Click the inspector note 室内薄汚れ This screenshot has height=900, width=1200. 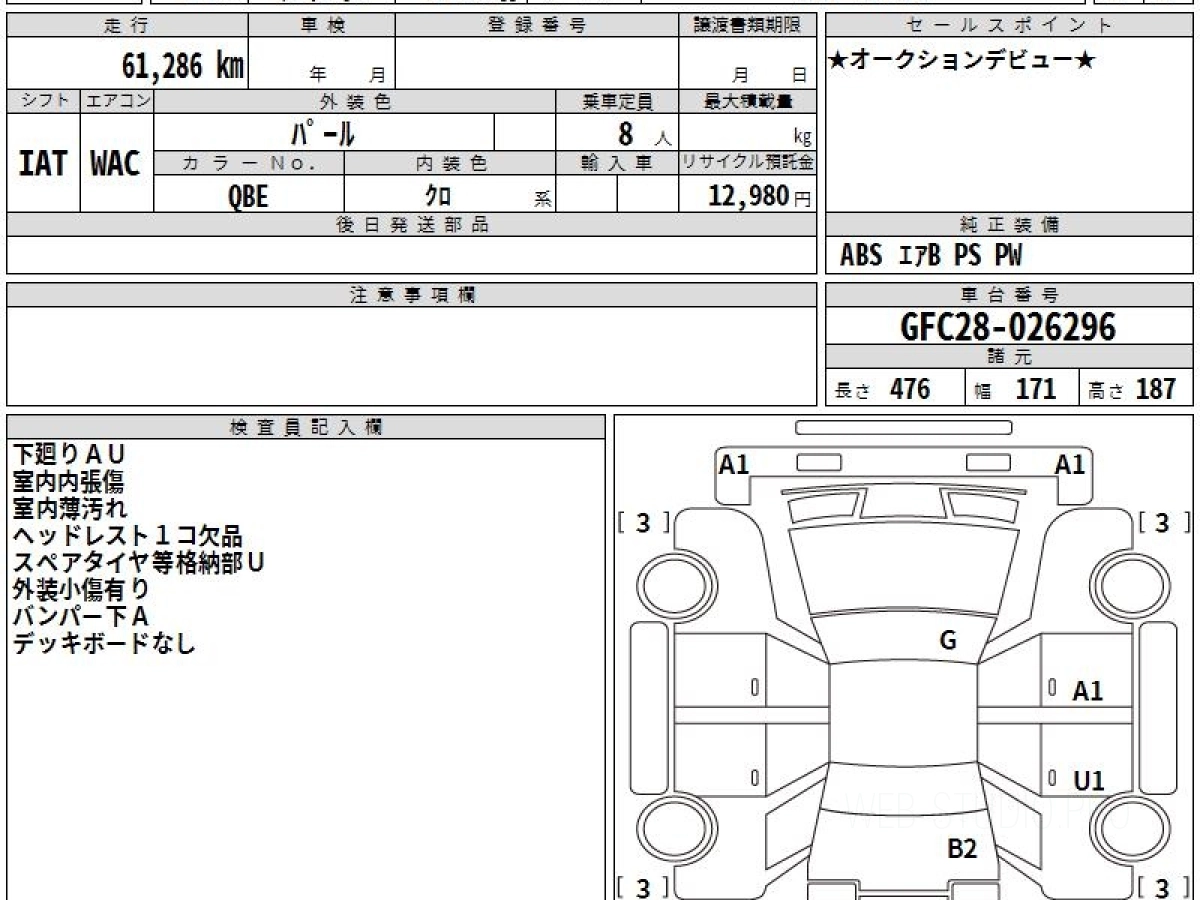[x=70, y=509]
